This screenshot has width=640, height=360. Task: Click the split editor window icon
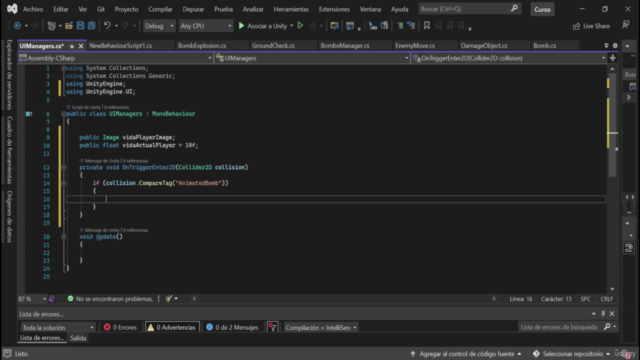613,58
